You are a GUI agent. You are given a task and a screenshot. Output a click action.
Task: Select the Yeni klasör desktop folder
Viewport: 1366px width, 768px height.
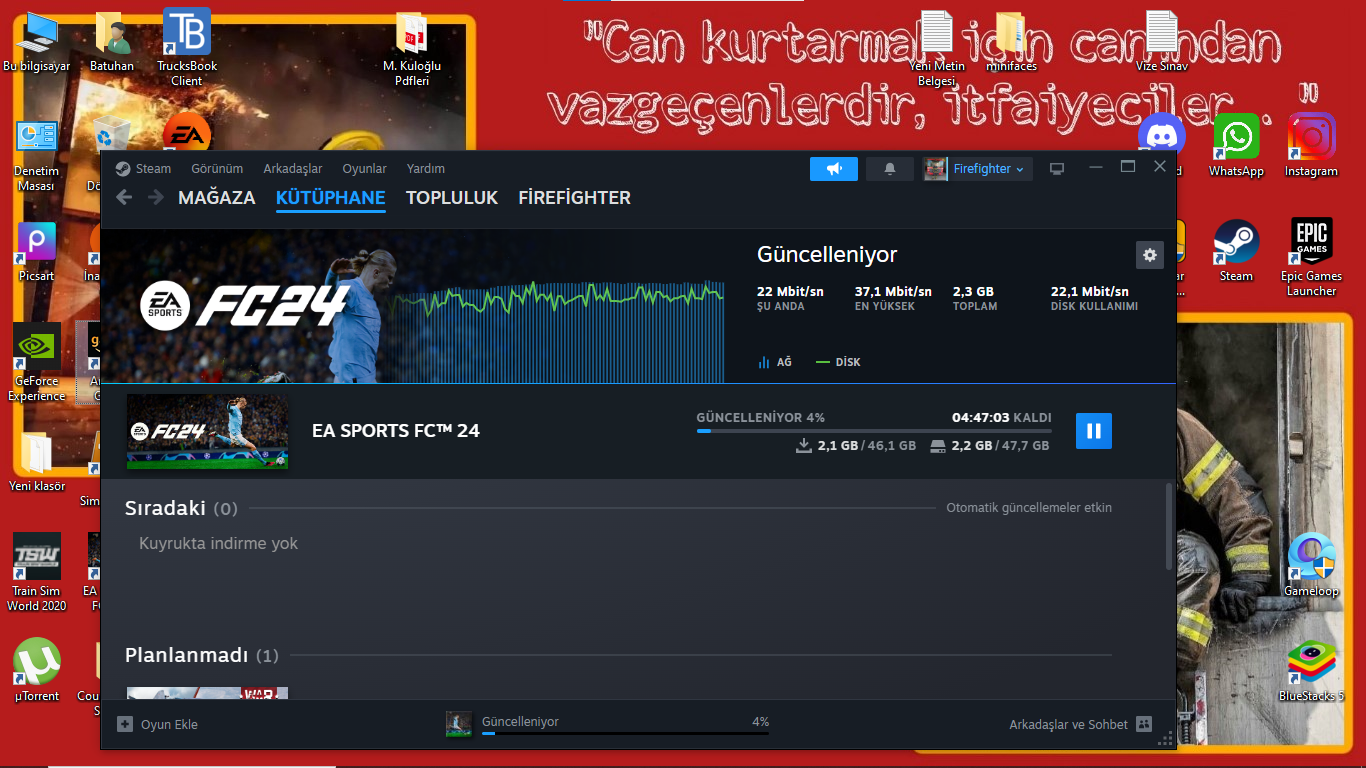(37, 462)
